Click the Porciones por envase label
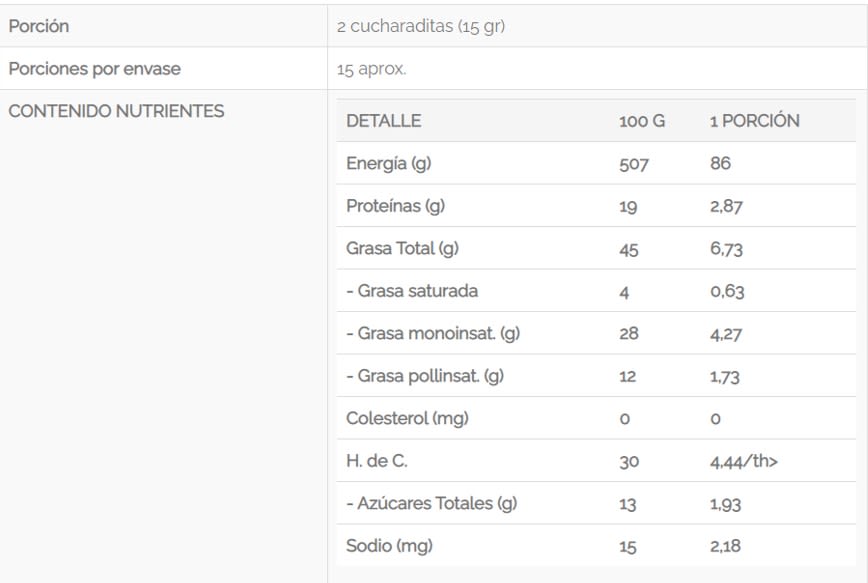The image size is (868, 583). click(x=95, y=69)
